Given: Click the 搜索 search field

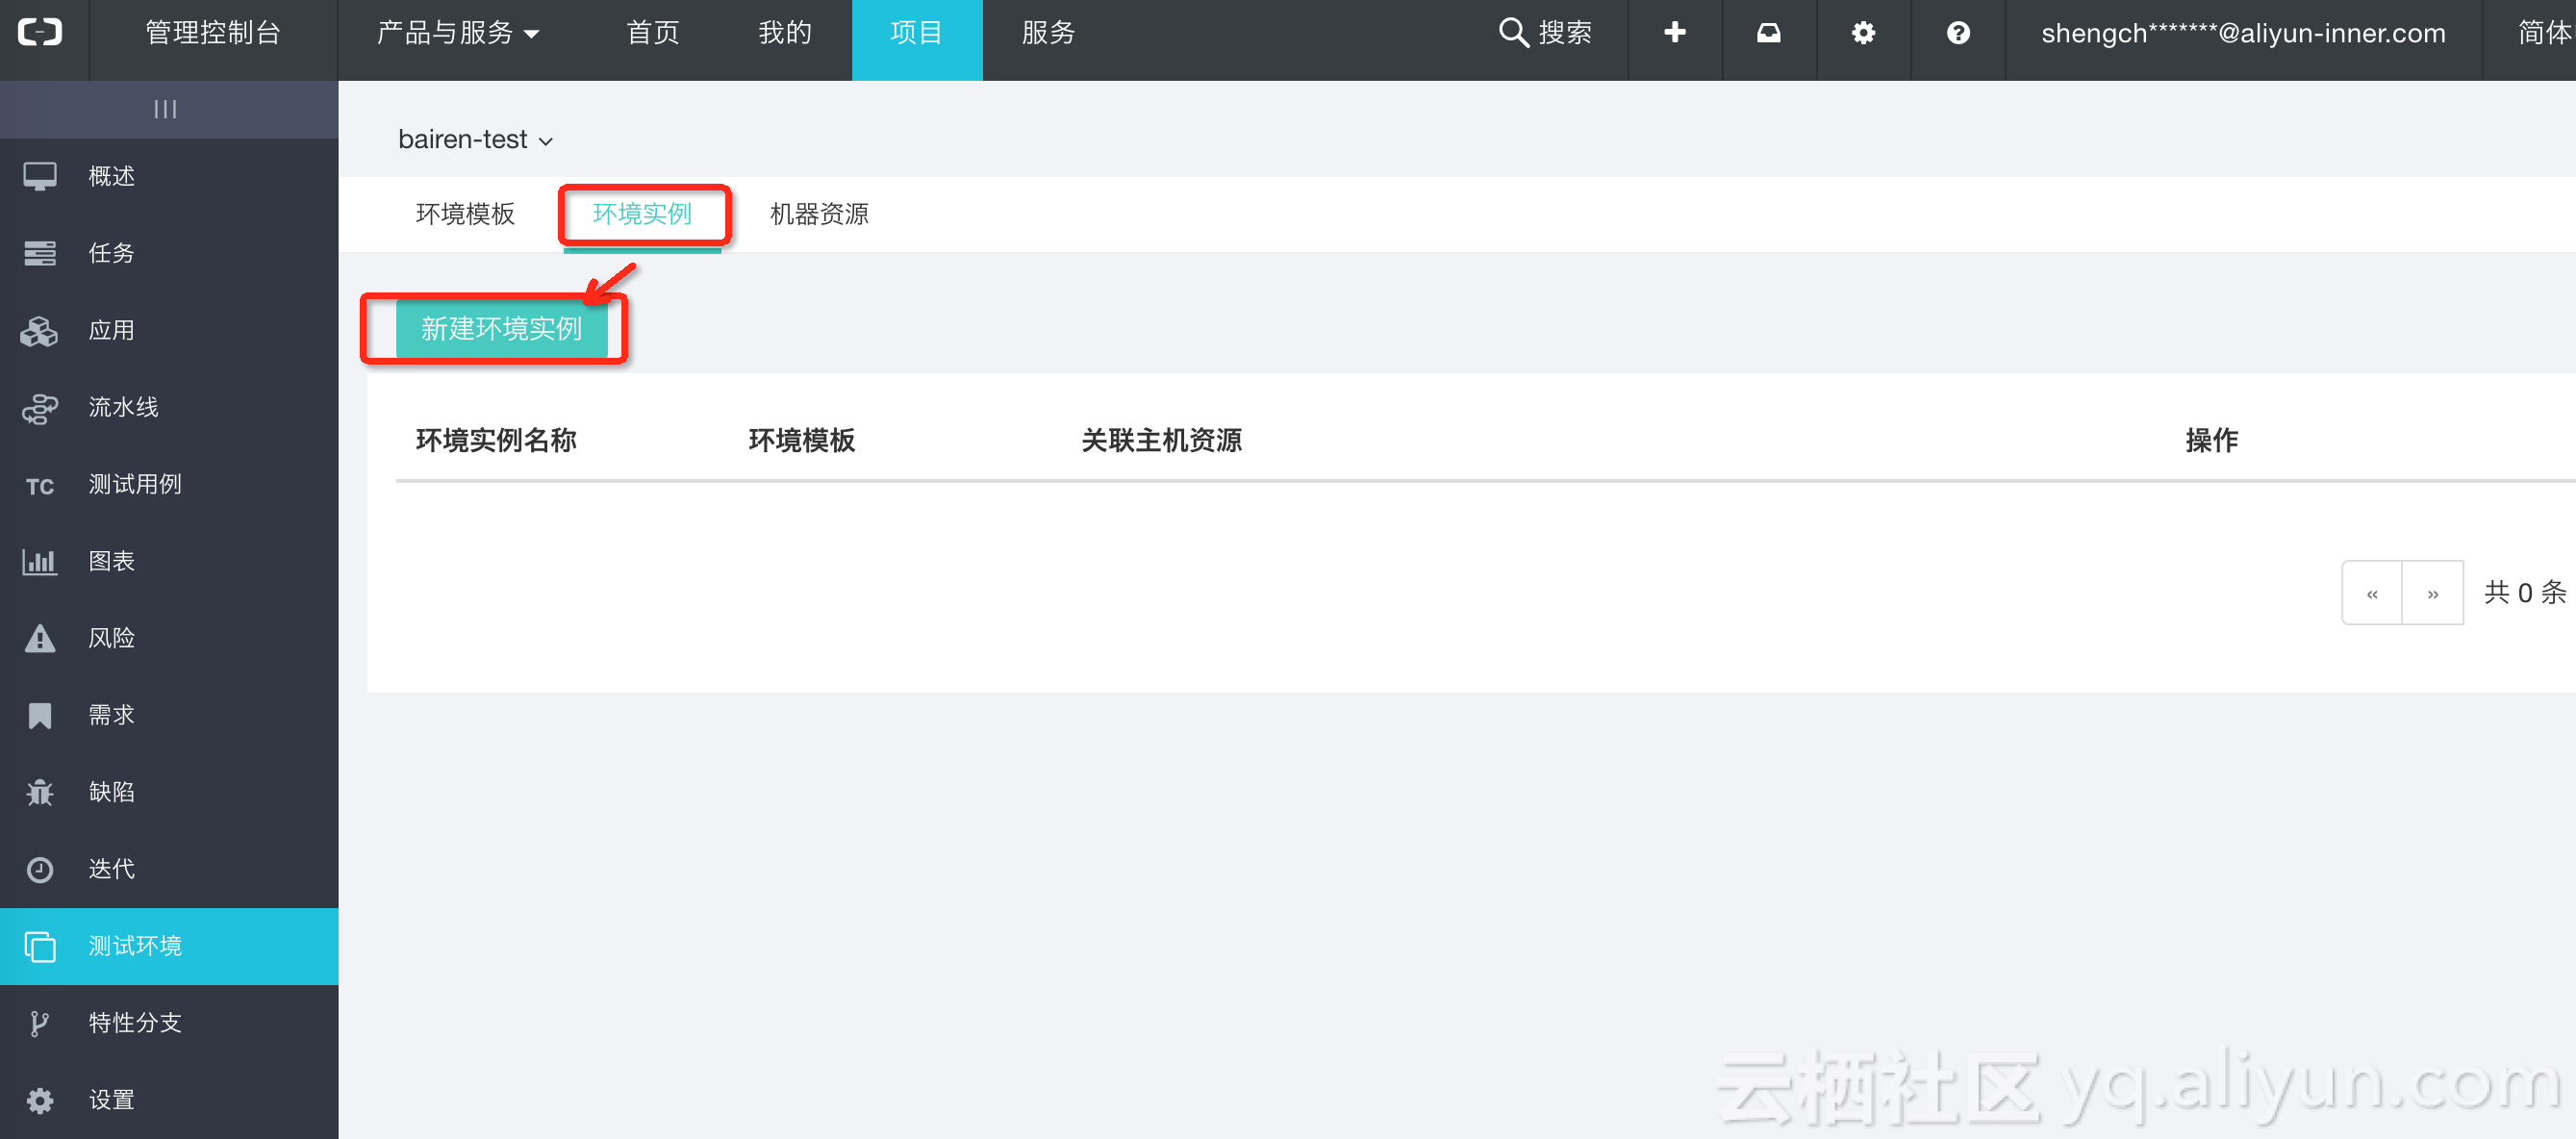Looking at the screenshot, I should [x=1546, y=33].
